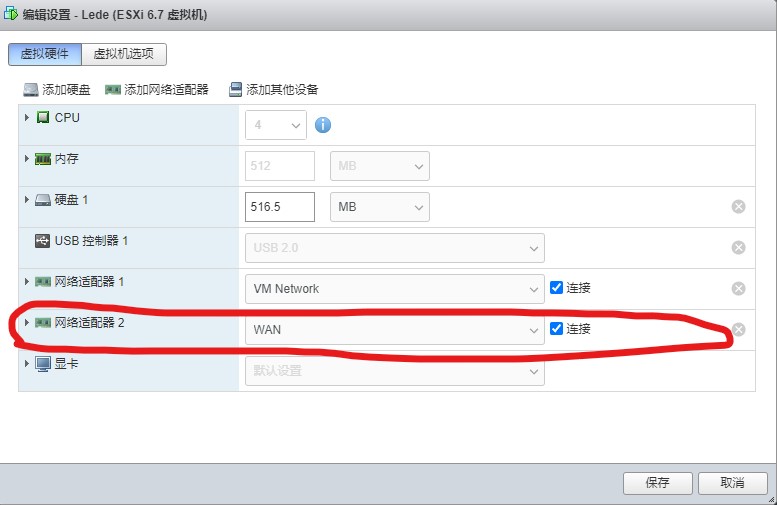777x505 pixels.
Task: Click the 网络适配器 2 card icon
Action: [x=43, y=323]
